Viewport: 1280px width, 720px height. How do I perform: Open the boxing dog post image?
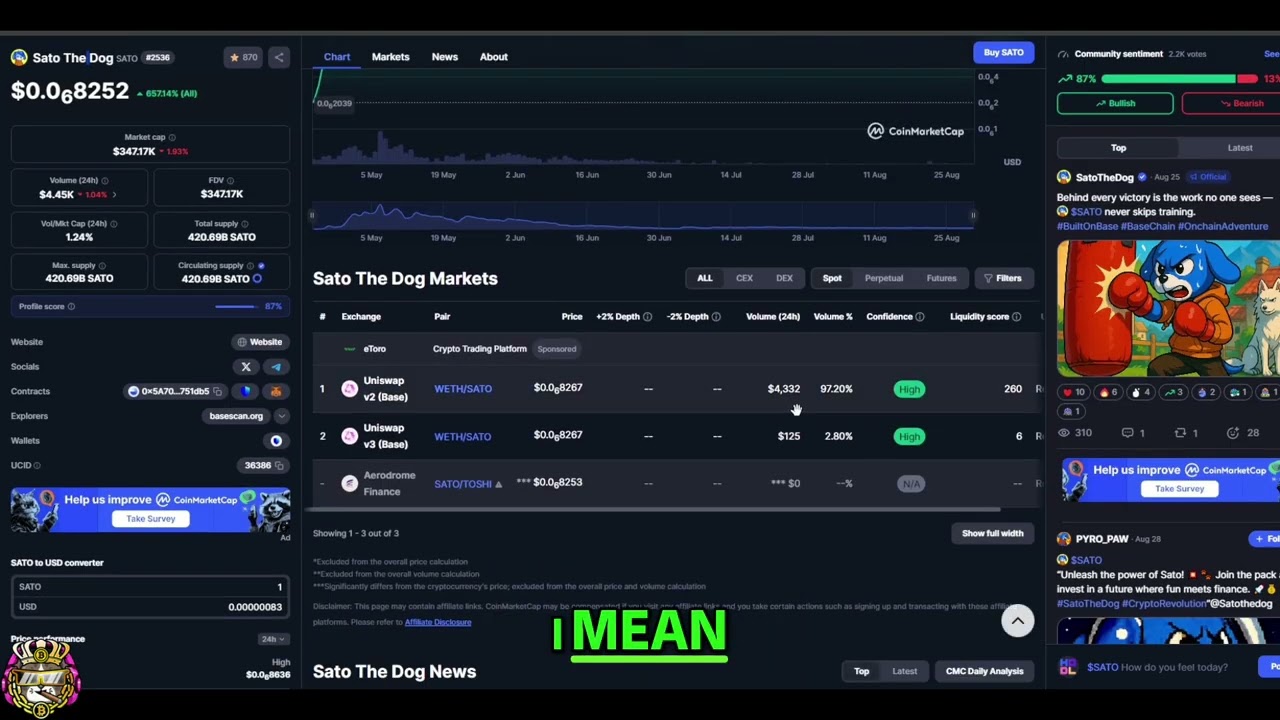1168,309
